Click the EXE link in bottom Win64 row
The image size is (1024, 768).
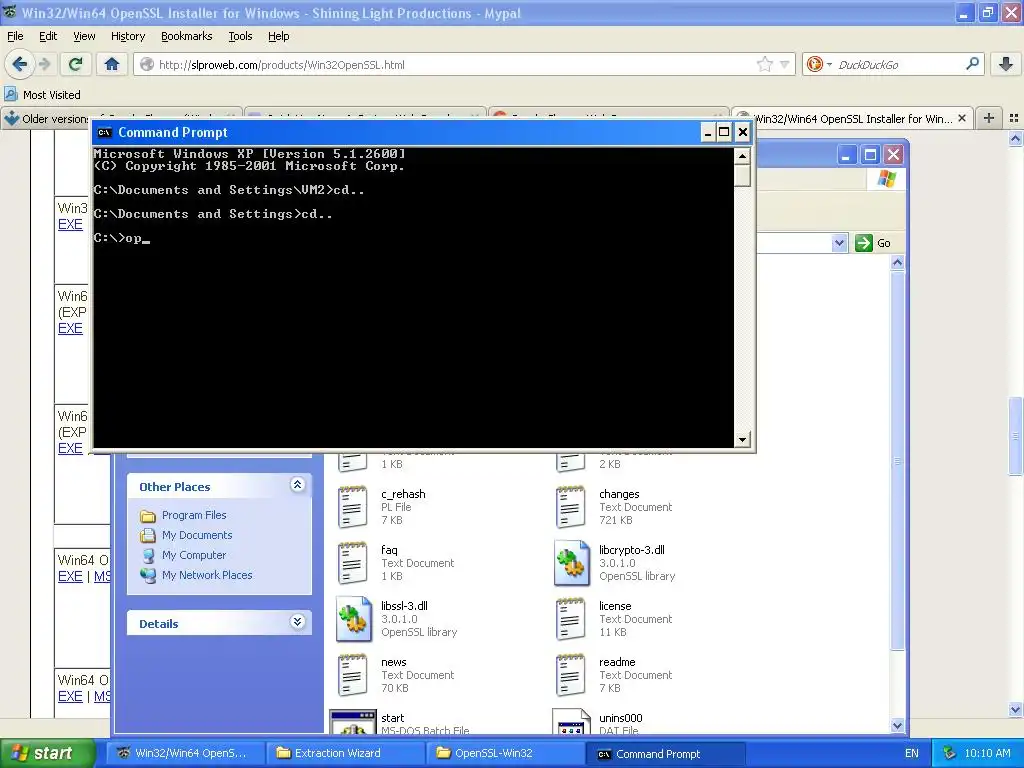click(70, 696)
